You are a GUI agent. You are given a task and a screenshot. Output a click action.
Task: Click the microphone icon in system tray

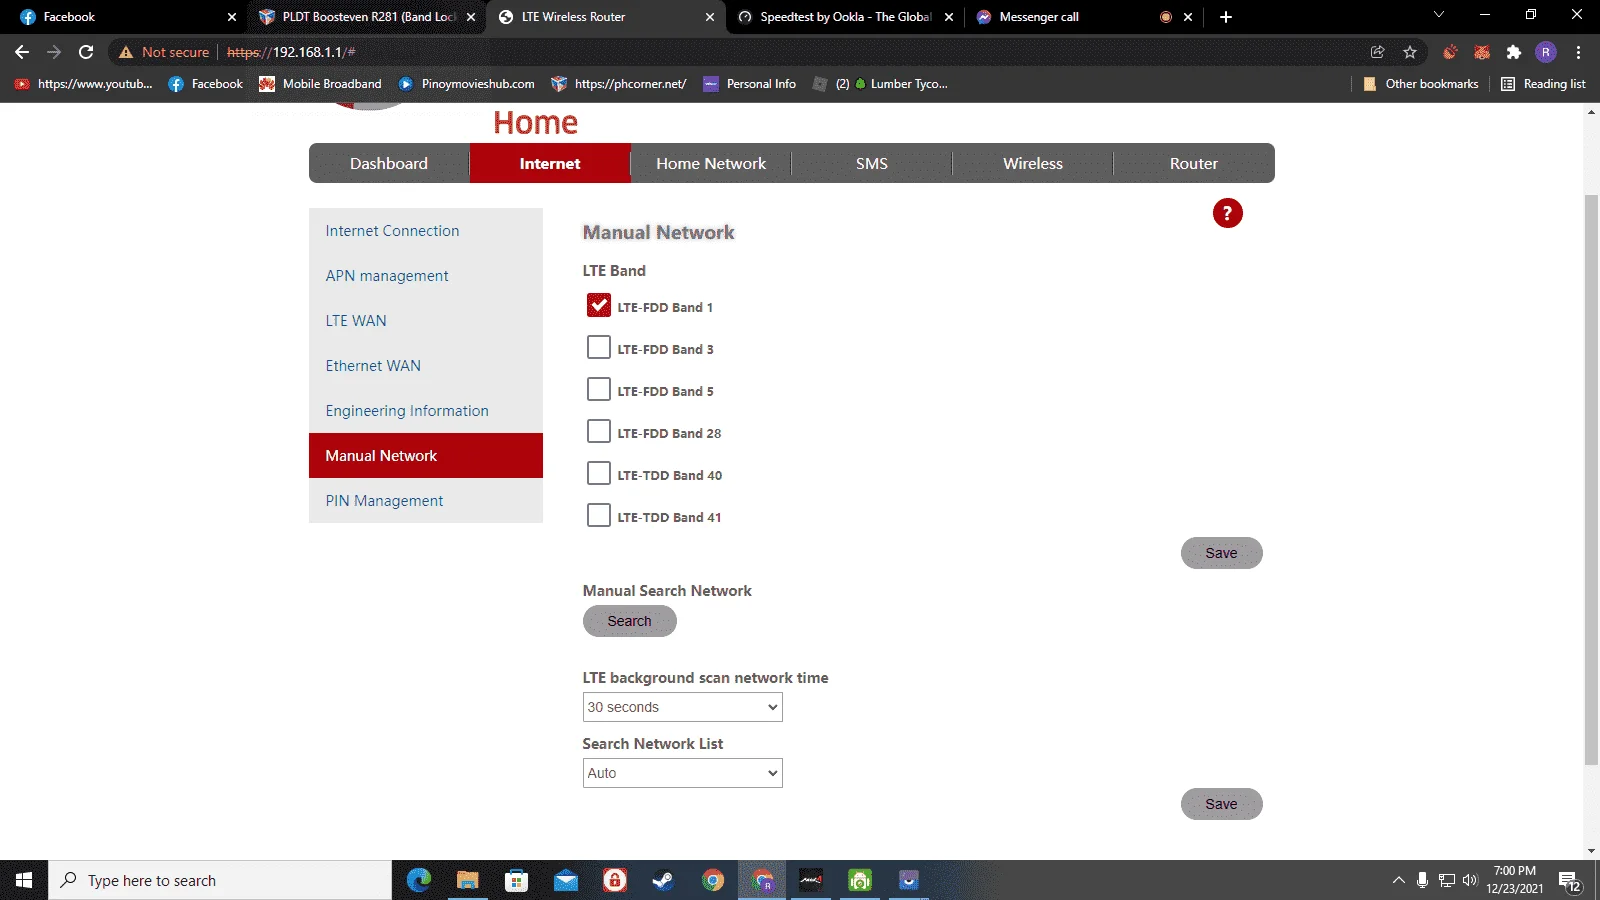coord(1422,880)
